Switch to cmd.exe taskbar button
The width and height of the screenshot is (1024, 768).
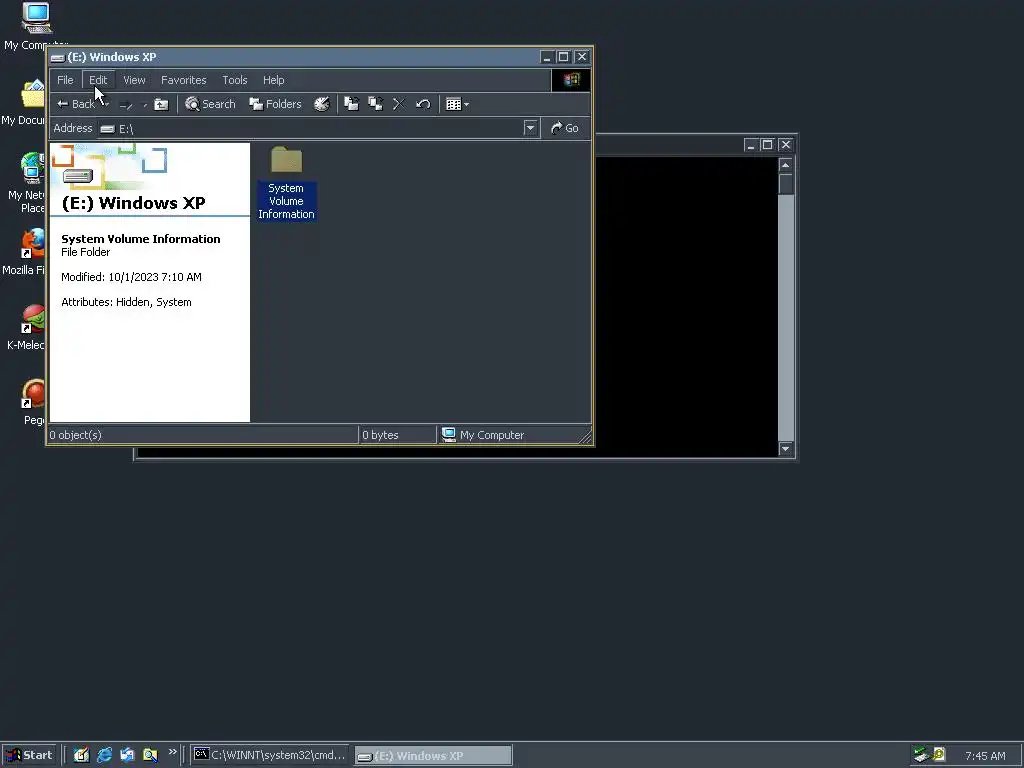click(270, 755)
